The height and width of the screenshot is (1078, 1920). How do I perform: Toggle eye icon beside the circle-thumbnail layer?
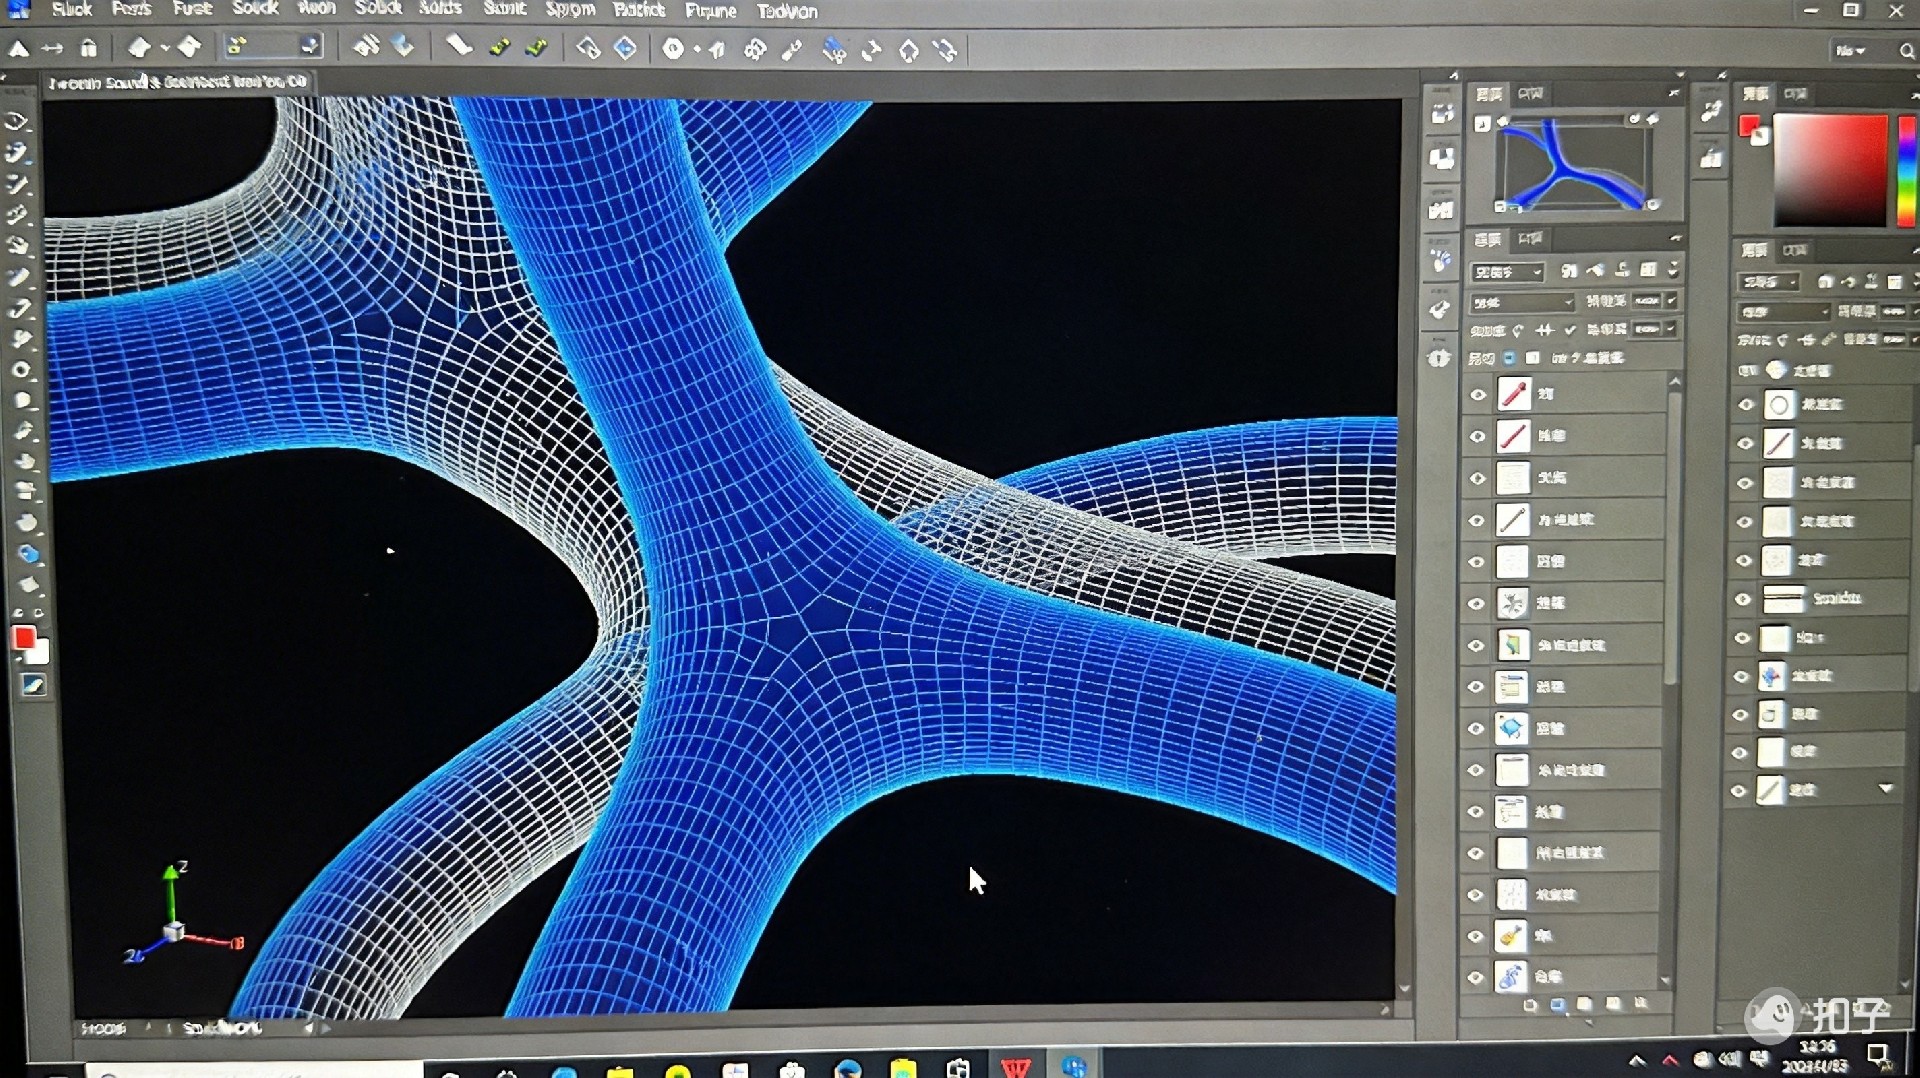(x=1746, y=404)
